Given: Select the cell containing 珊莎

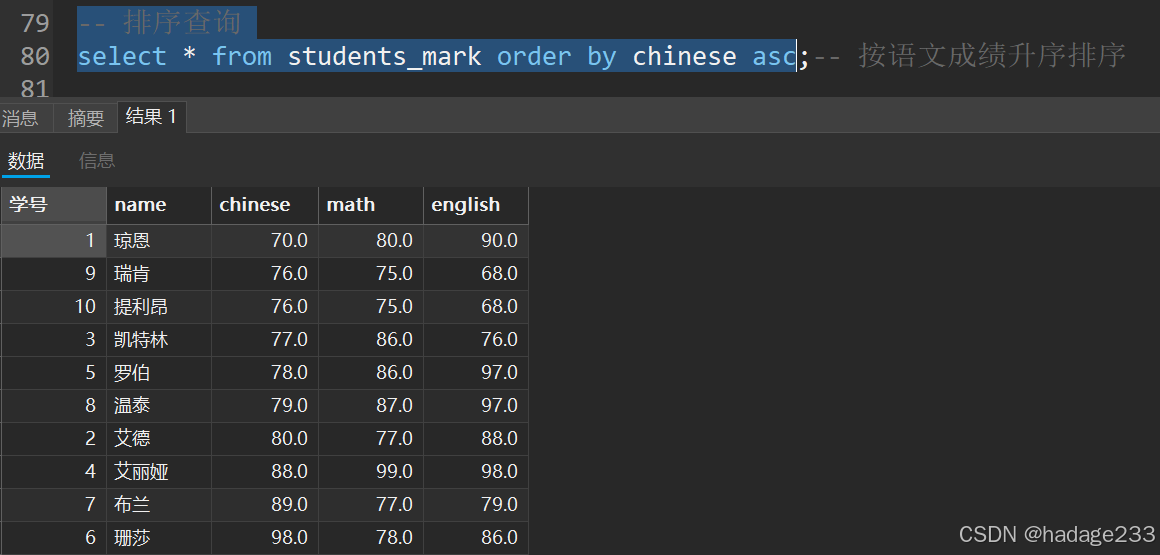Looking at the screenshot, I should click(x=159, y=537).
